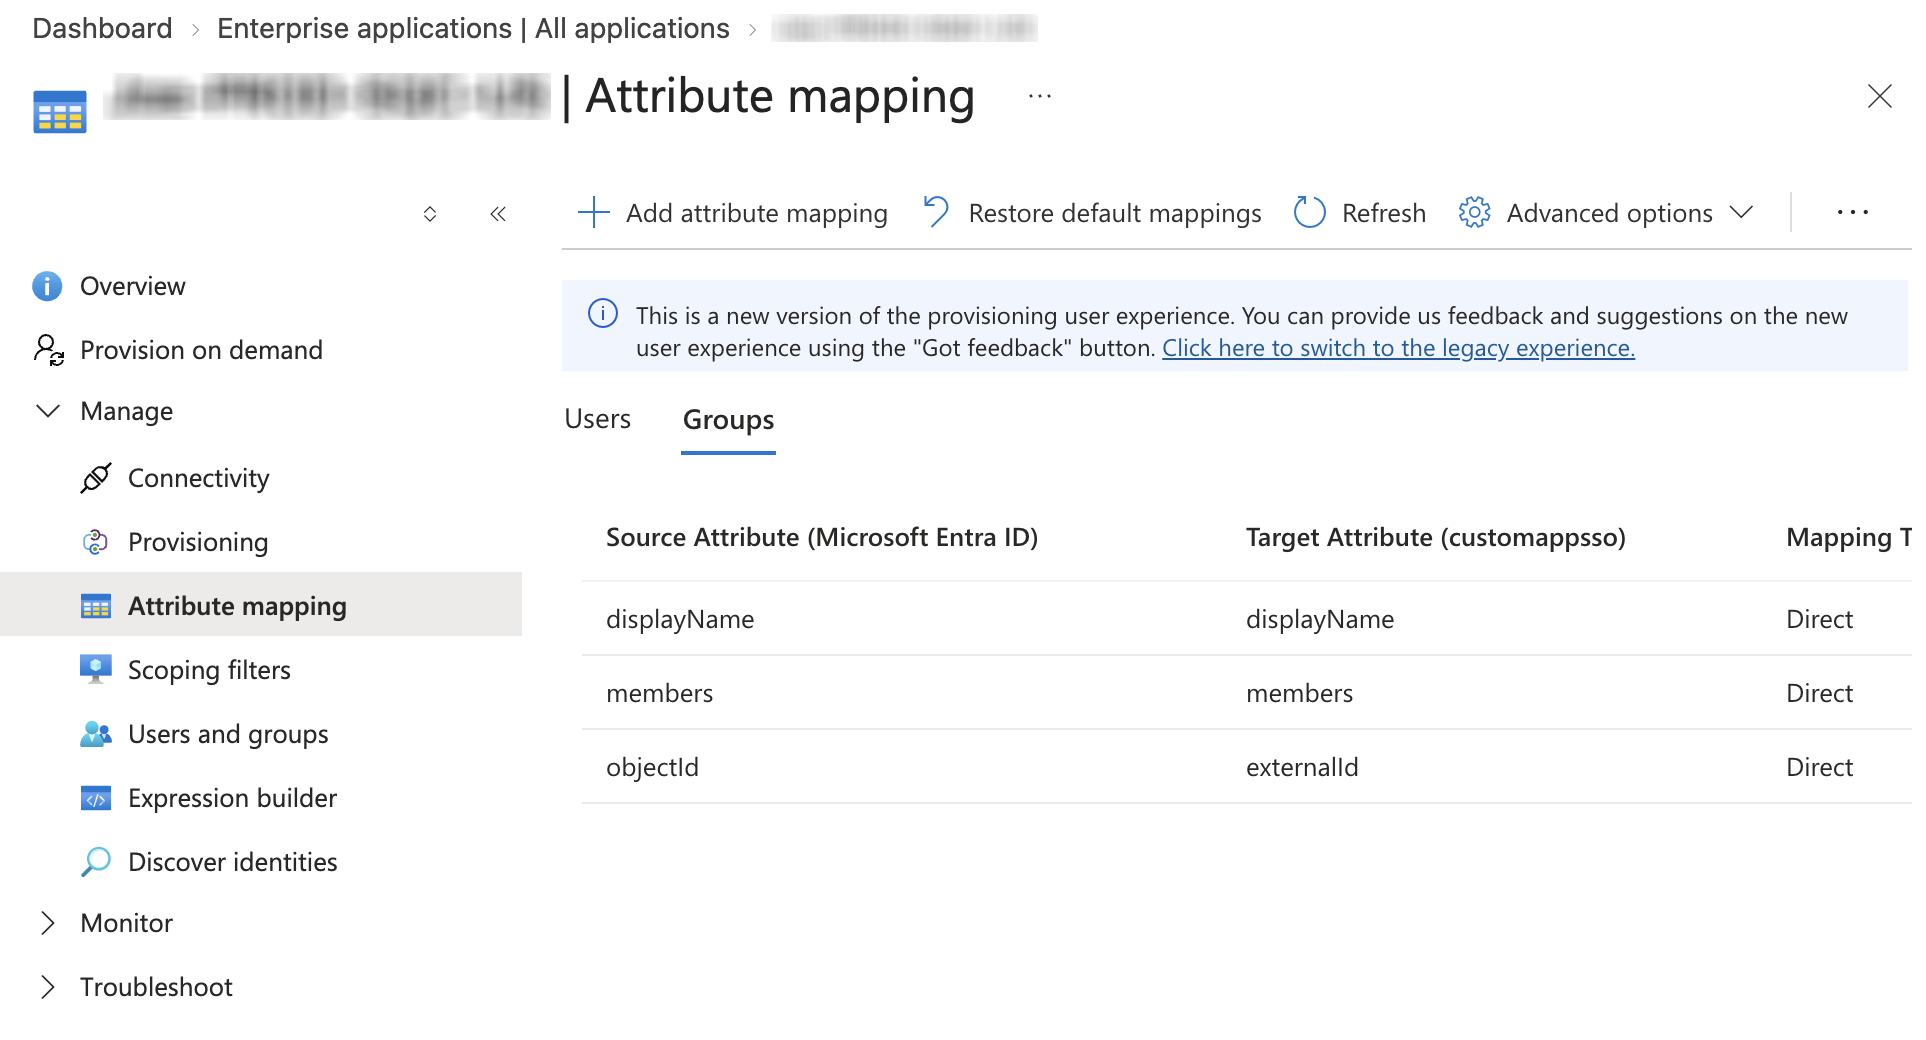The height and width of the screenshot is (1040, 1926).
Task: Collapse the Manage section chevron
Action: [48, 411]
